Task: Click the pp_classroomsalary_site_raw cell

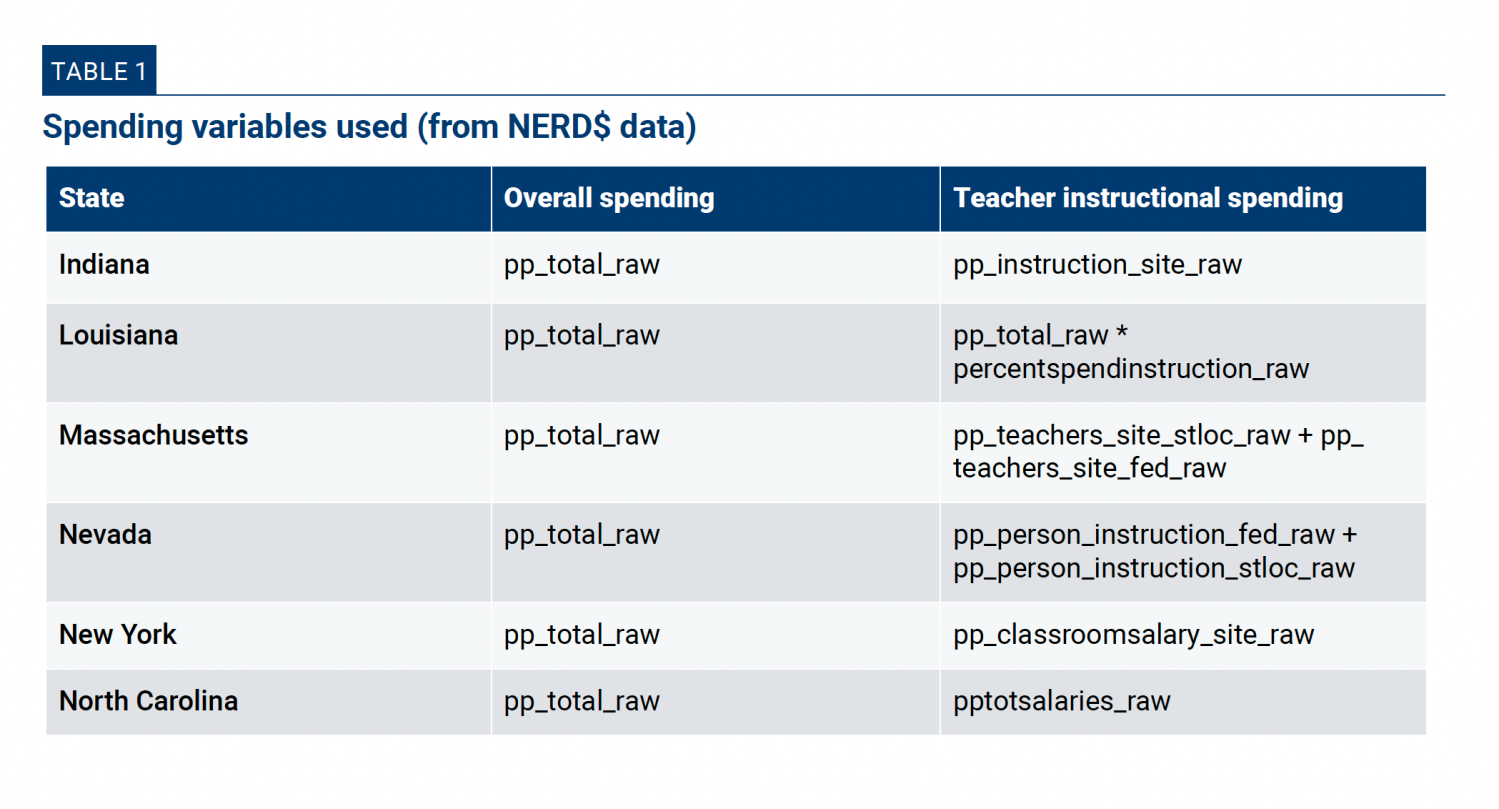Action: [1133, 635]
